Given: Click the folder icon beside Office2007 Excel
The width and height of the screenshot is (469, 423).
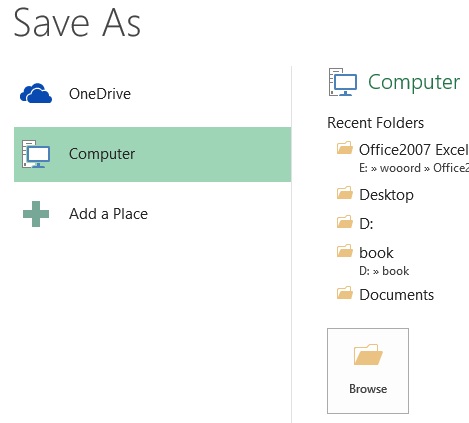Looking at the screenshot, I should coord(345,148).
